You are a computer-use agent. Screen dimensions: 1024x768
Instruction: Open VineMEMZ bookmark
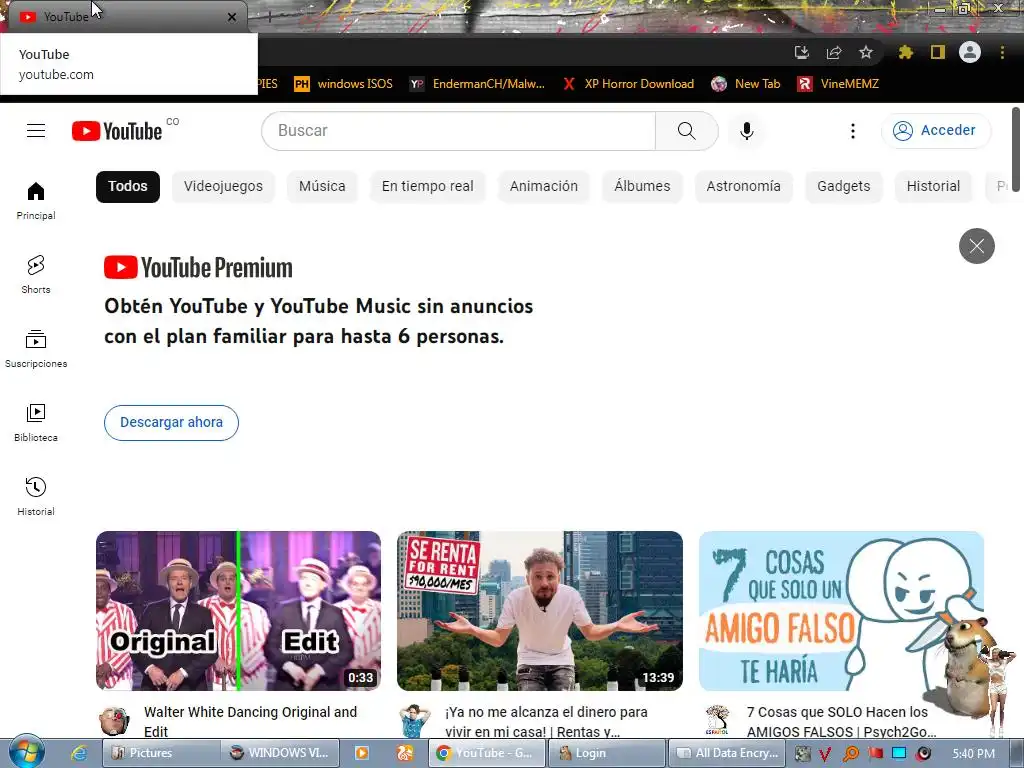tap(838, 84)
